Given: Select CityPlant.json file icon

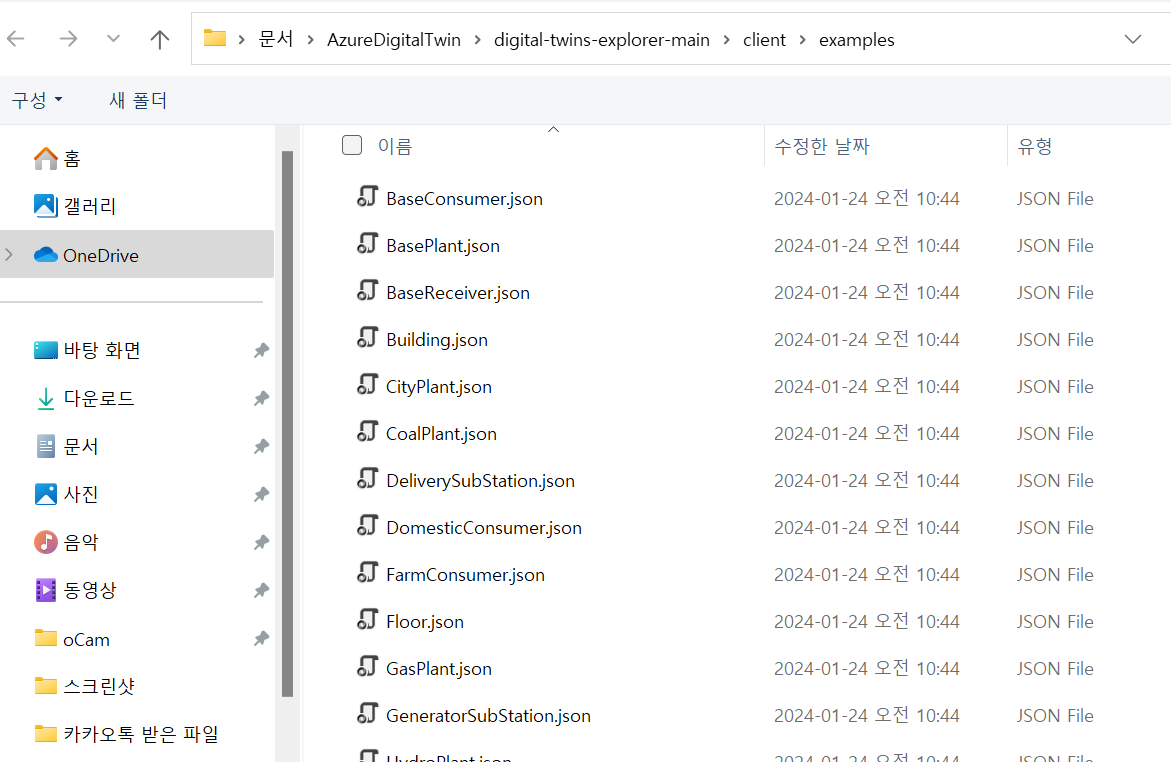Looking at the screenshot, I should click(x=367, y=385).
